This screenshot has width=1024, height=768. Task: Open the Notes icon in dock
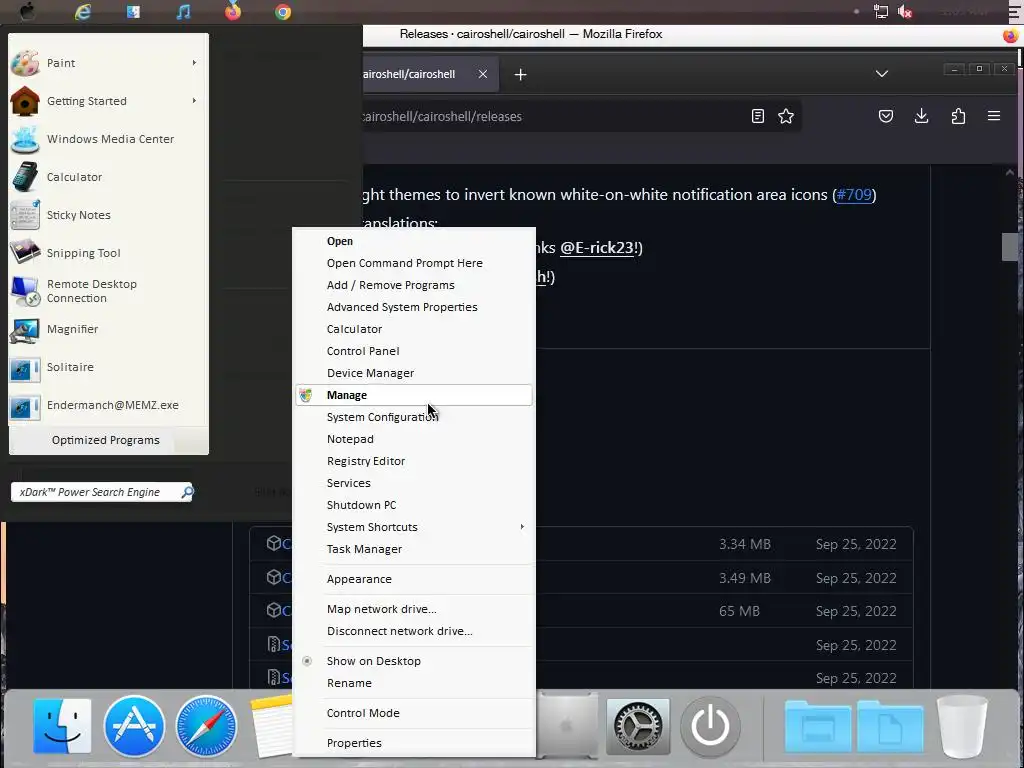271,726
